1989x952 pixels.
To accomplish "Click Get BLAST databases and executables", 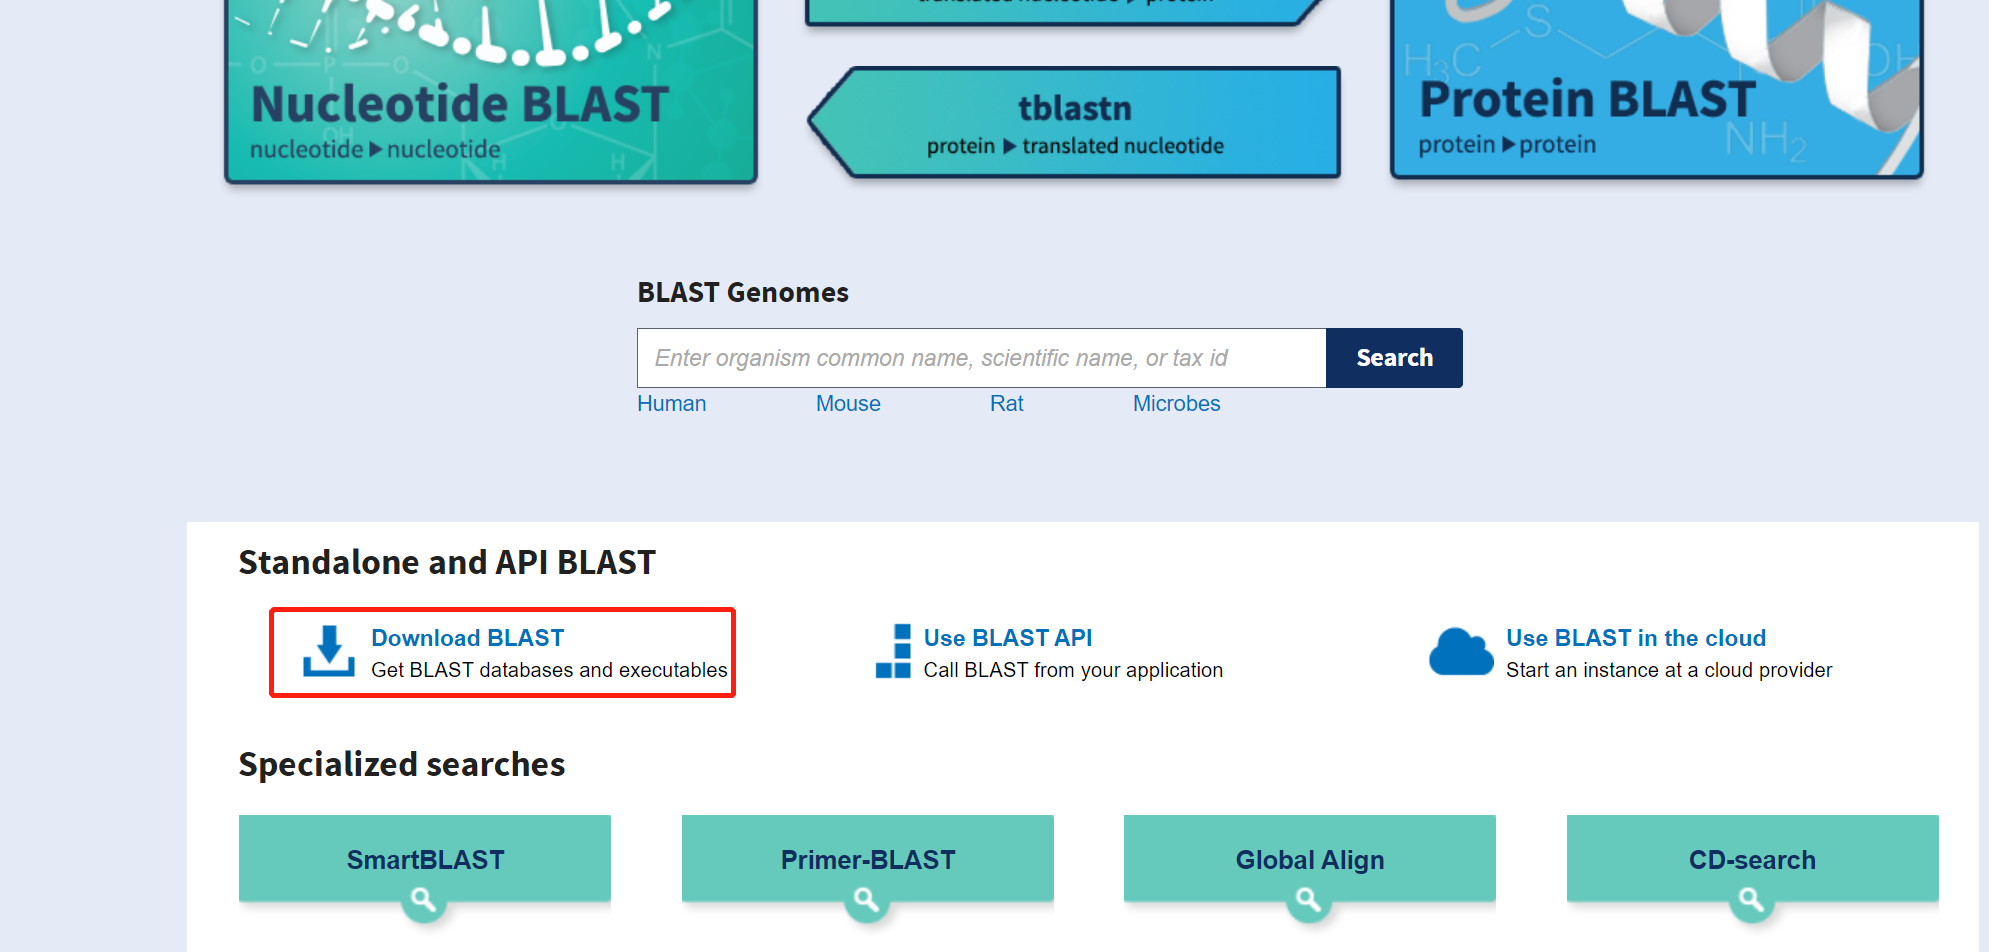I will point(551,670).
